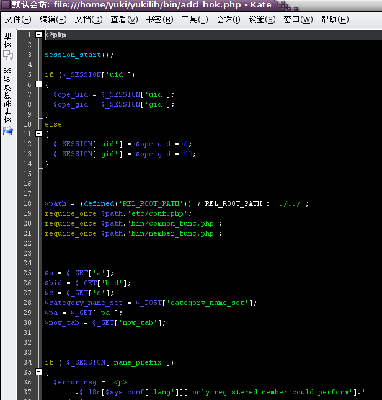Click require_once 'etc/conf.php' line
Viewport: 382px width, 400px height.
(x=118, y=214)
